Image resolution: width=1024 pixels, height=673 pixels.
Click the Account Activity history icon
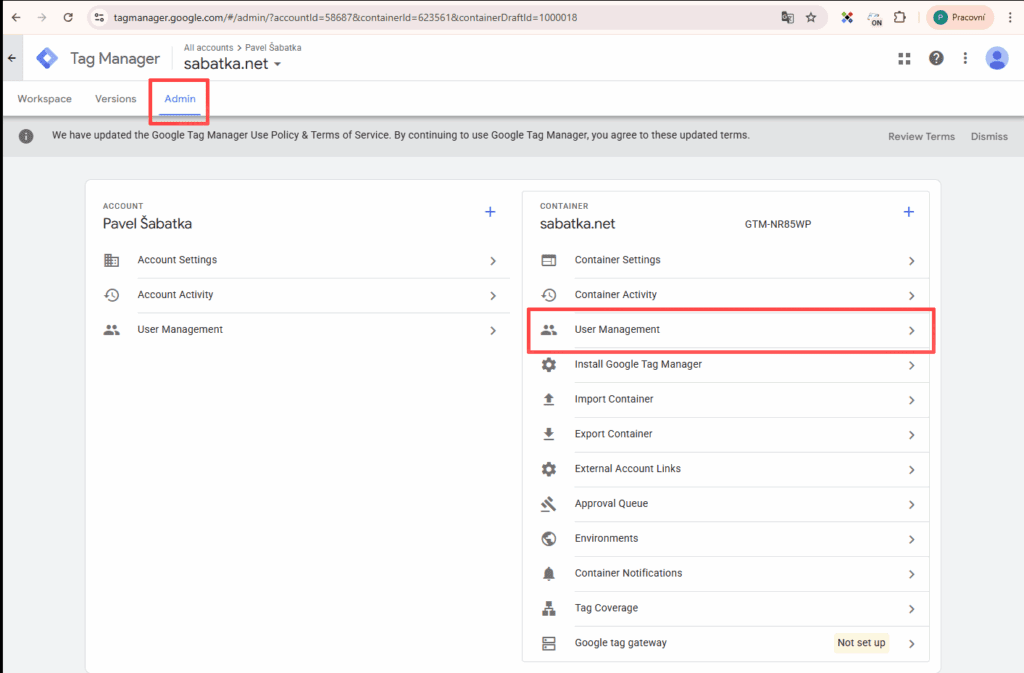[x=112, y=295]
